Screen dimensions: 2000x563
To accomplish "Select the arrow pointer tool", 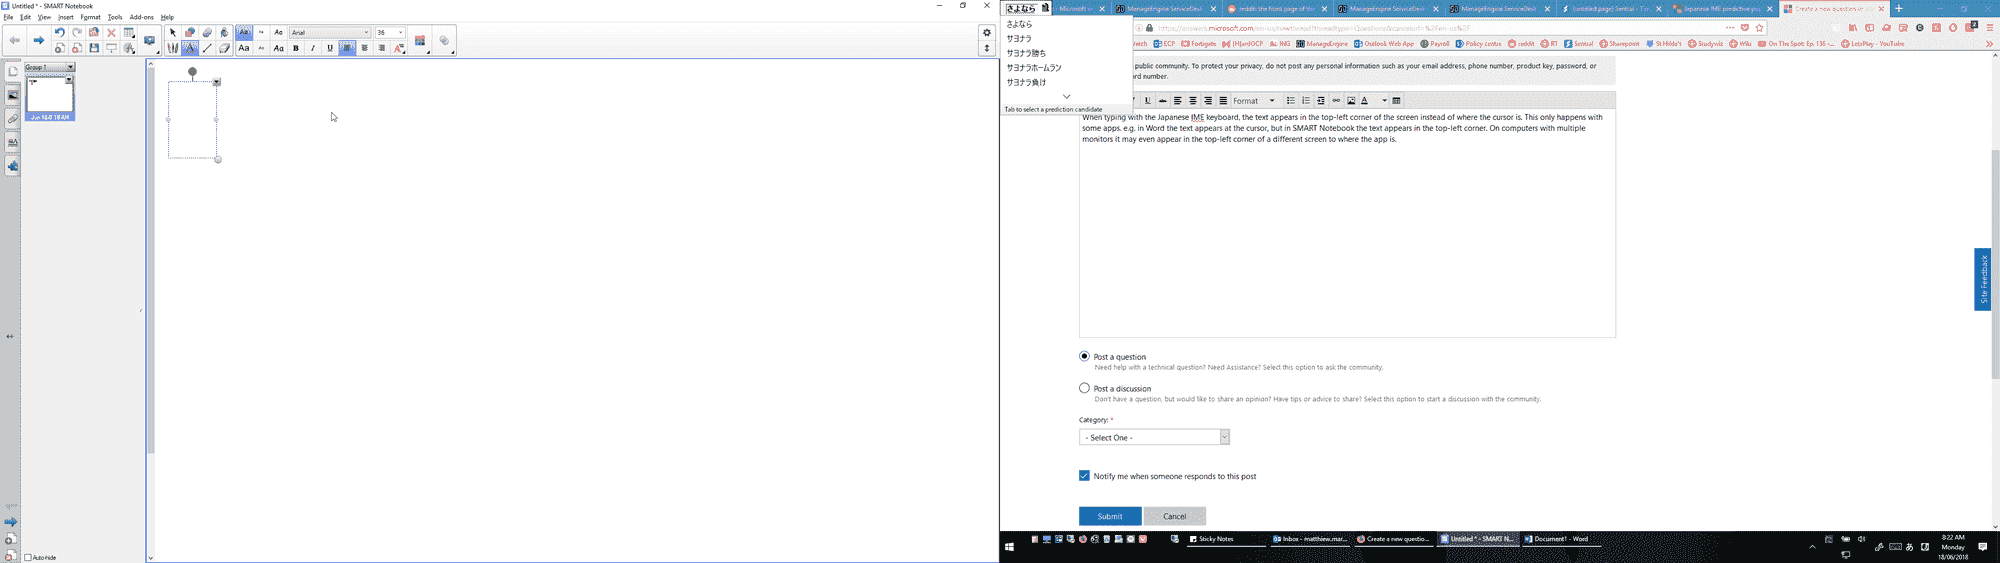I will 173,32.
